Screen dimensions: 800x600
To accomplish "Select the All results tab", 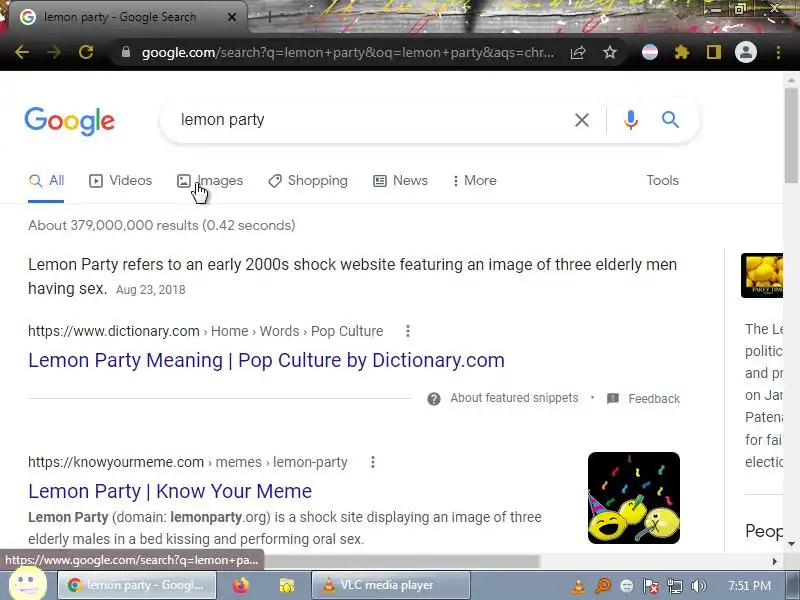I will point(46,181).
